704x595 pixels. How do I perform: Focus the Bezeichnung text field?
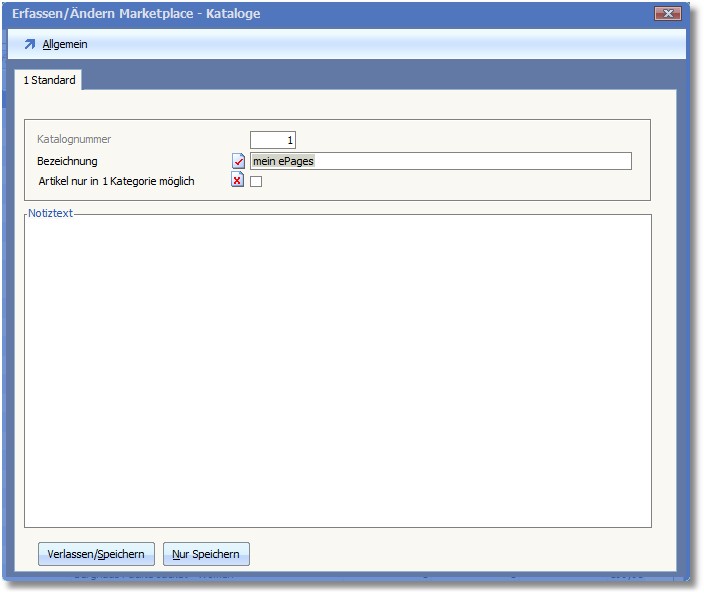(440, 161)
